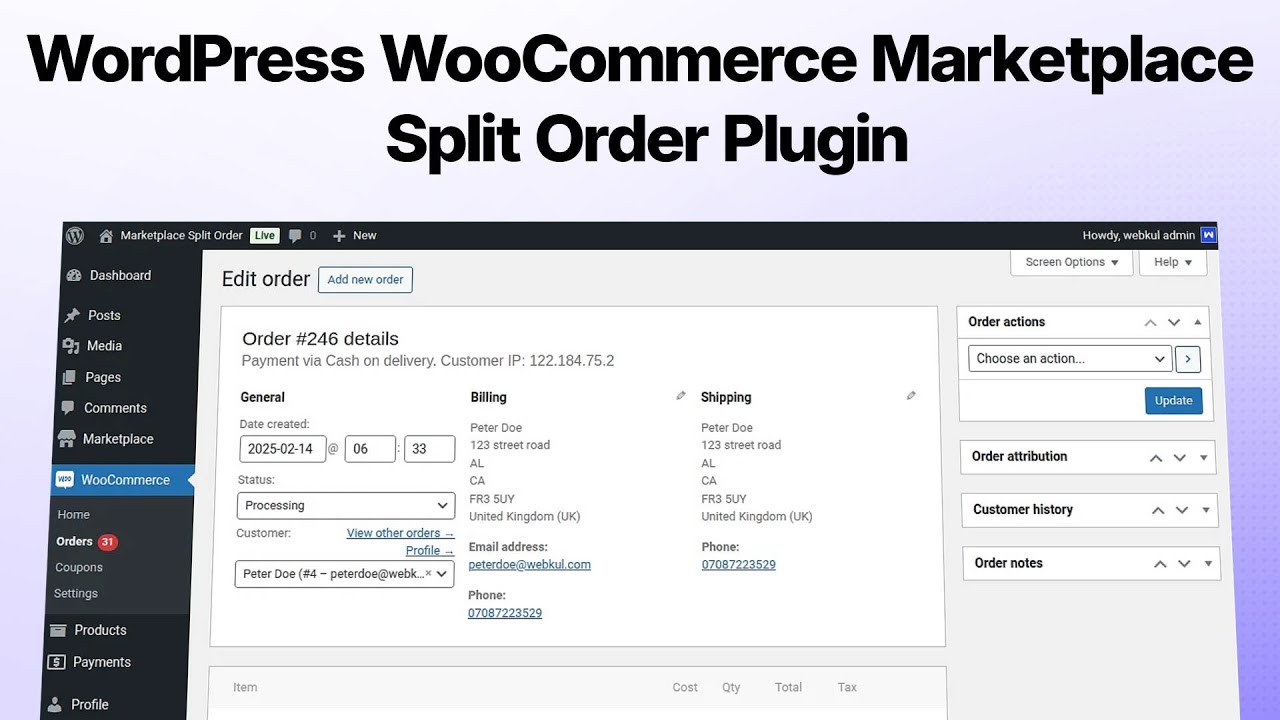The height and width of the screenshot is (720, 1280).
Task: Open WooCommerce Home submenu
Action: (x=74, y=515)
